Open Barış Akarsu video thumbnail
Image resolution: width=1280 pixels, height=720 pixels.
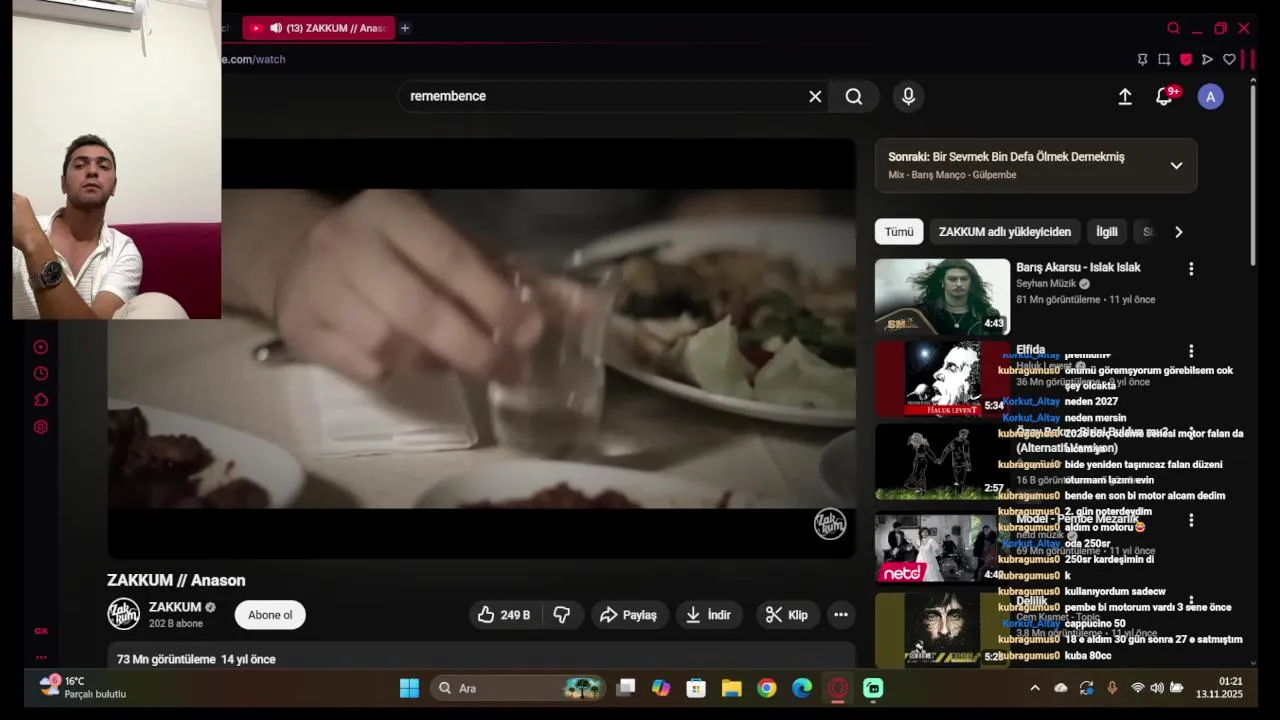[x=942, y=297]
